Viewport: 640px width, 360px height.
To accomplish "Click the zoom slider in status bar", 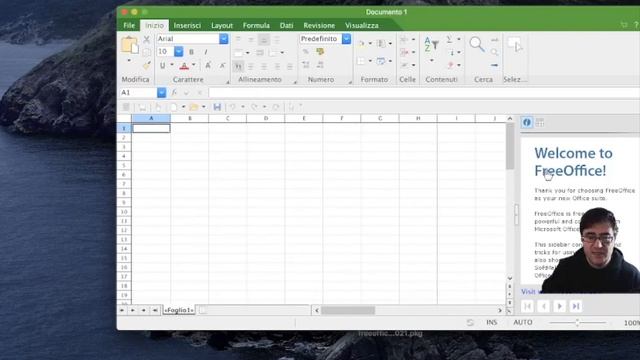I will tap(578, 322).
